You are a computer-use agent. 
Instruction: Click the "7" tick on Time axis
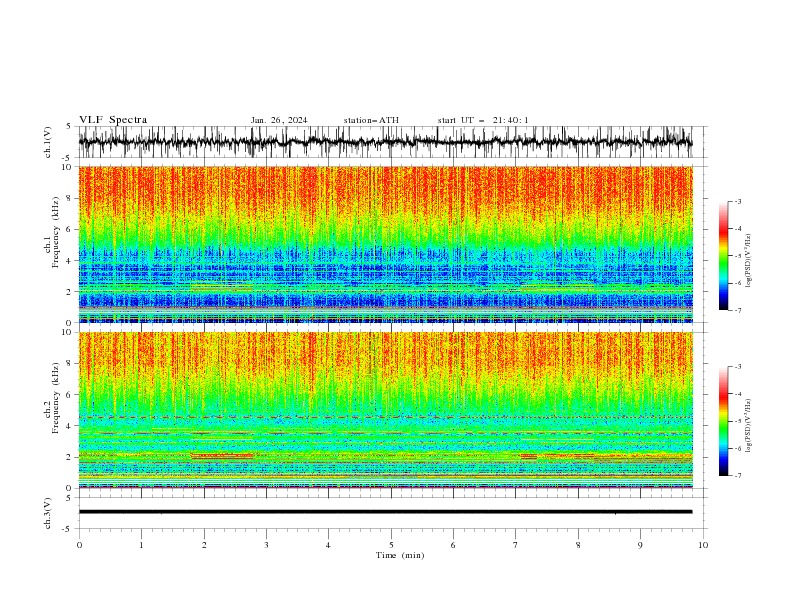pyautogui.click(x=515, y=545)
